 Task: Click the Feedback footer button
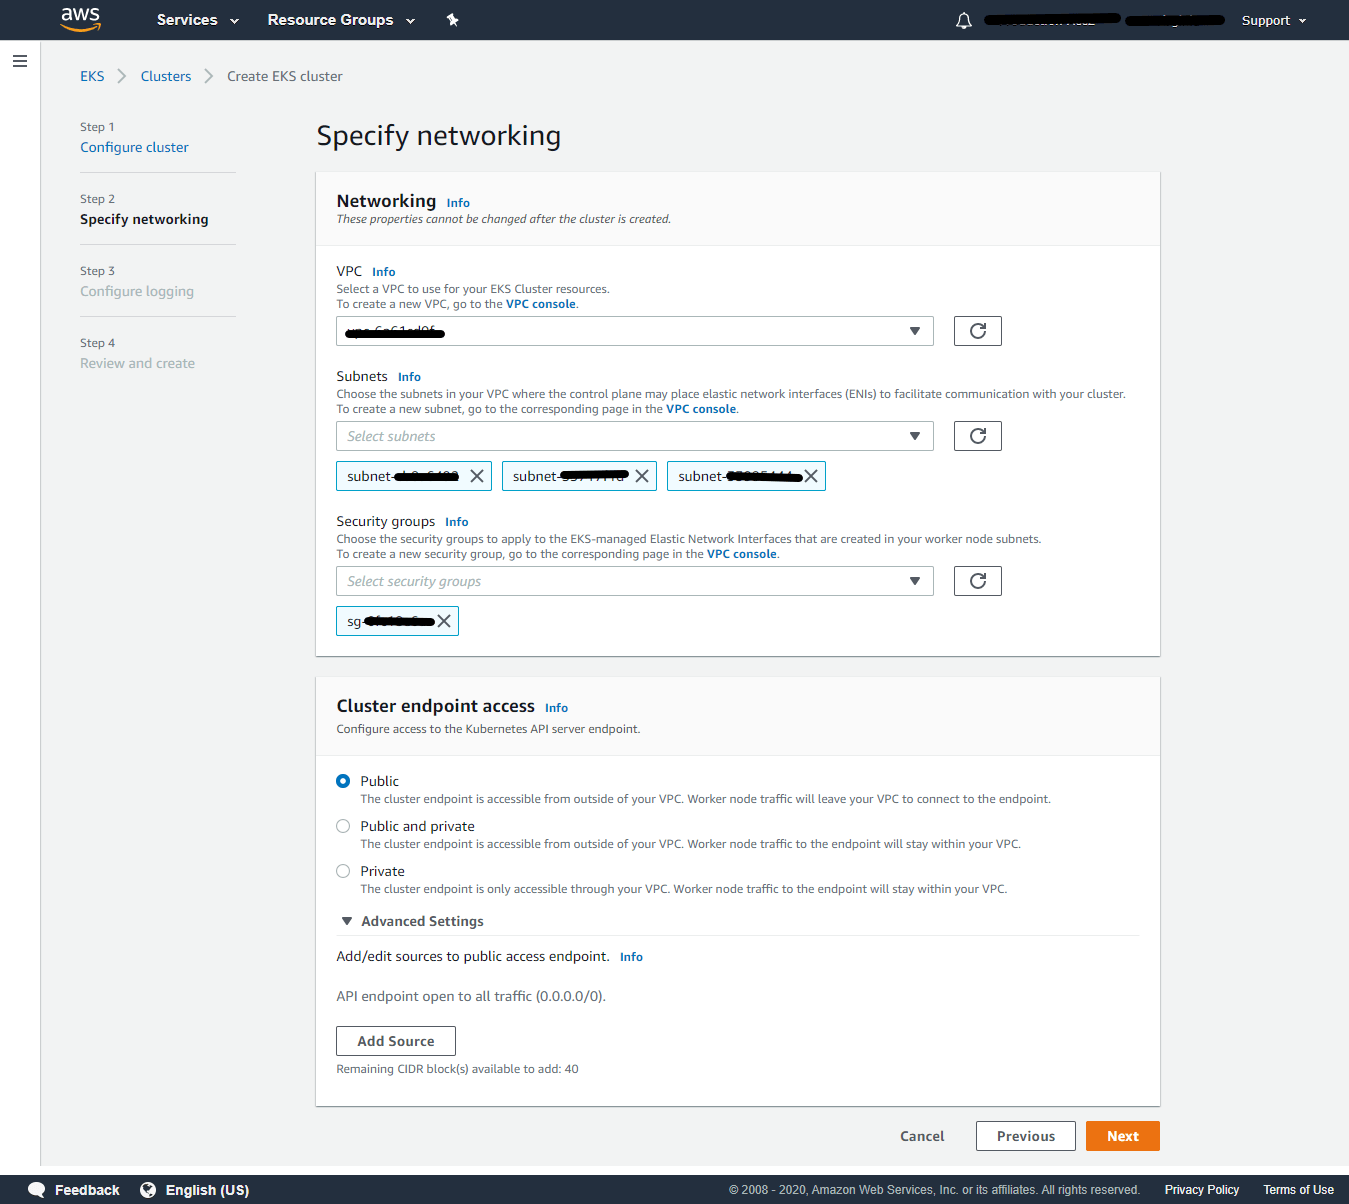pos(74,1190)
